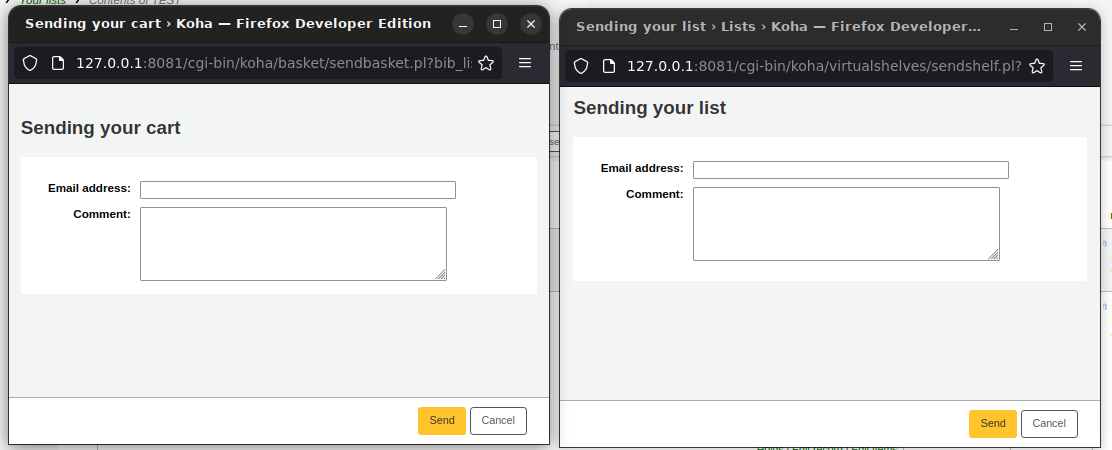Click site information icon beside sendshelf URL

[x=609, y=66]
